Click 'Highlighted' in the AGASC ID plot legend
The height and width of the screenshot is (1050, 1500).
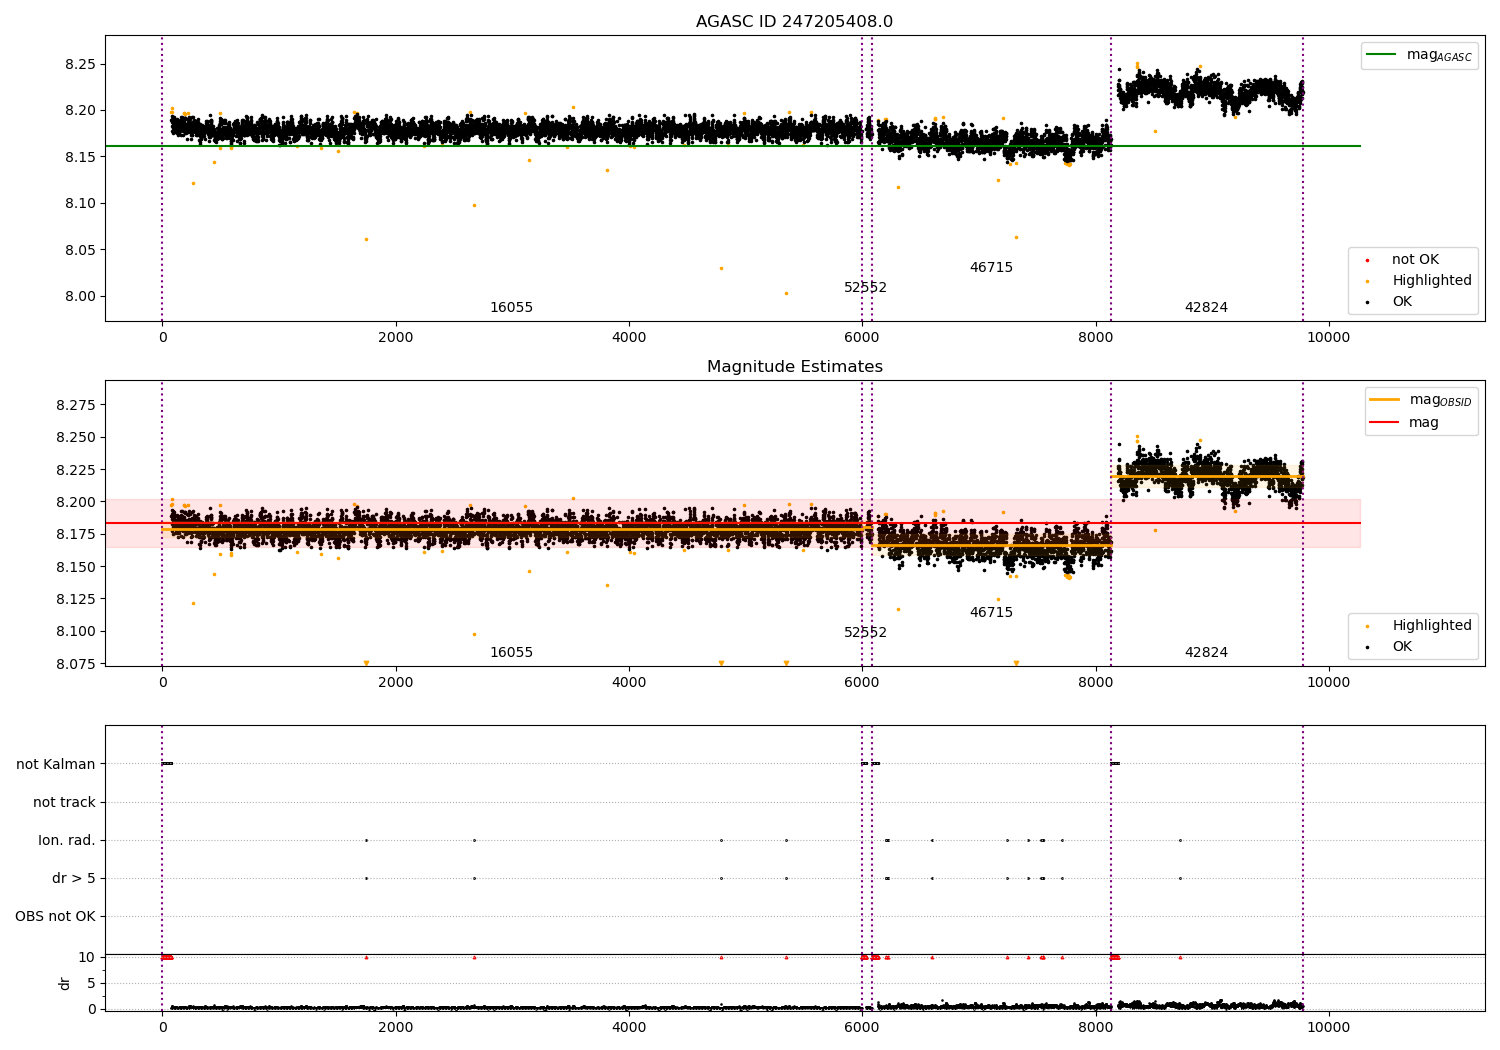coord(1420,280)
